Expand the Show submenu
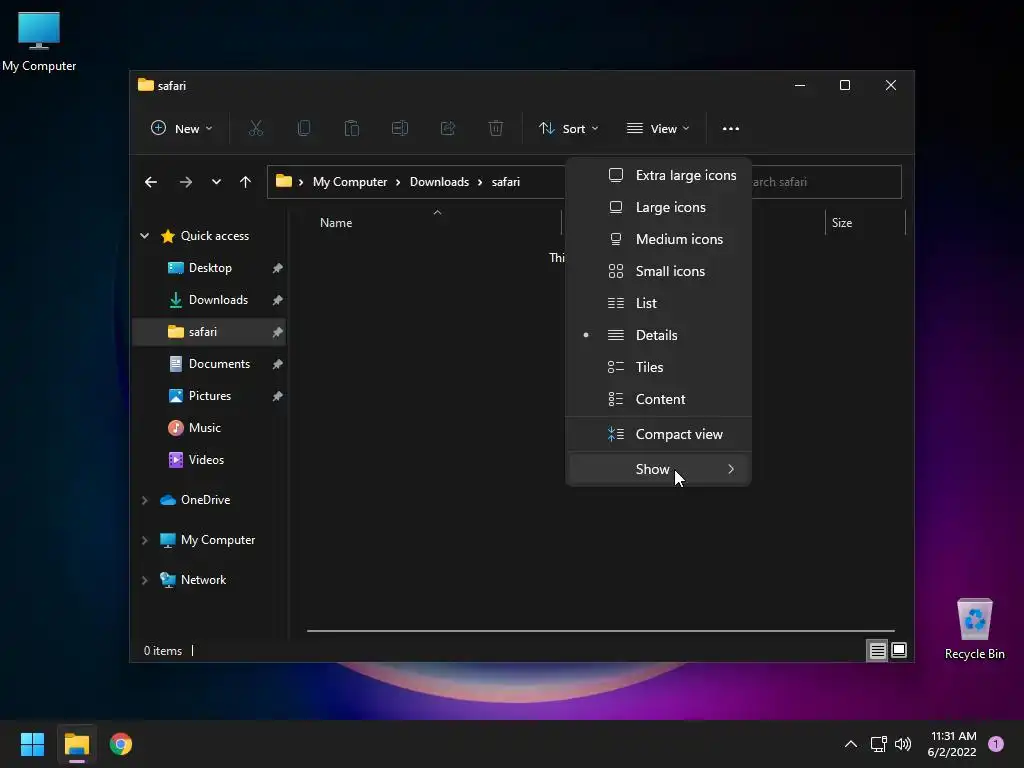 [659, 470]
